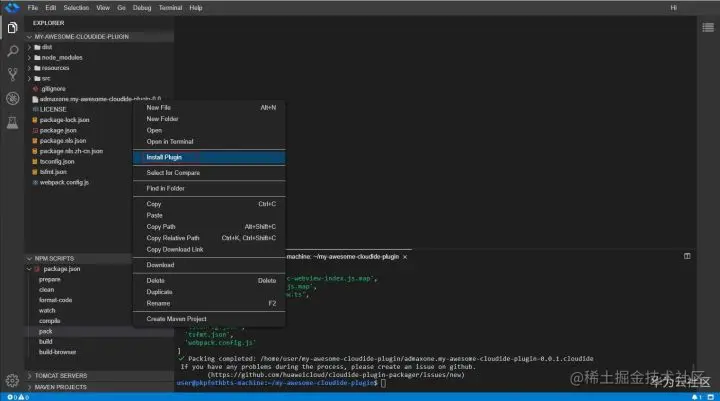The width and height of the screenshot is (720, 401).
Task: Open the View menu
Action: pyautogui.click(x=103, y=8)
